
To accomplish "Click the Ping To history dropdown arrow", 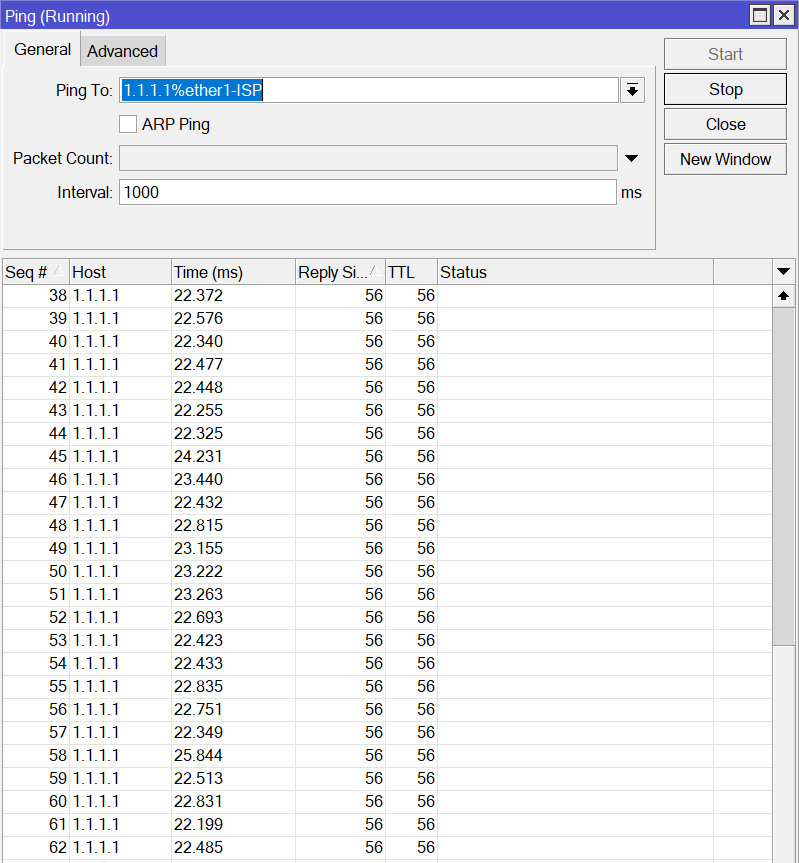I will coord(632,90).
